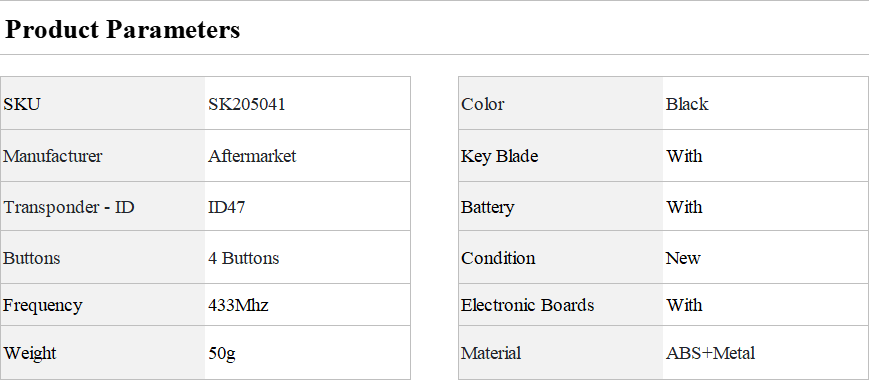The image size is (869, 380).
Task: Click the Transponder - ID label
Action: pyautogui.click(x=69, y=207)
